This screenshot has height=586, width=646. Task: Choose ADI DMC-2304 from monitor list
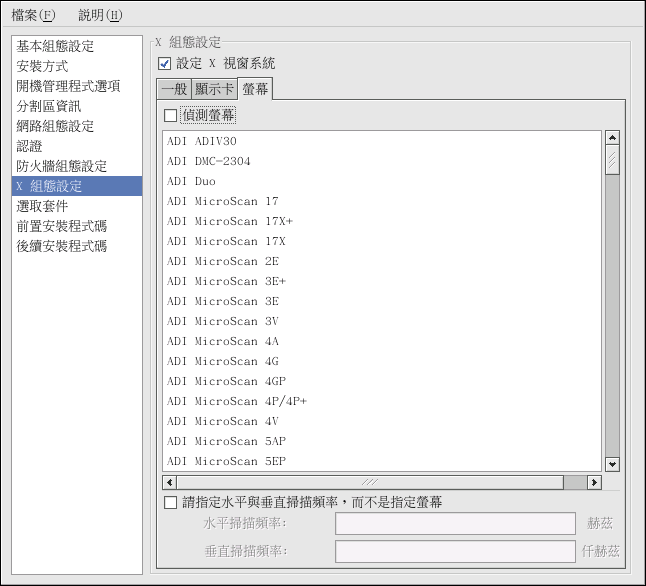point(209,161)
